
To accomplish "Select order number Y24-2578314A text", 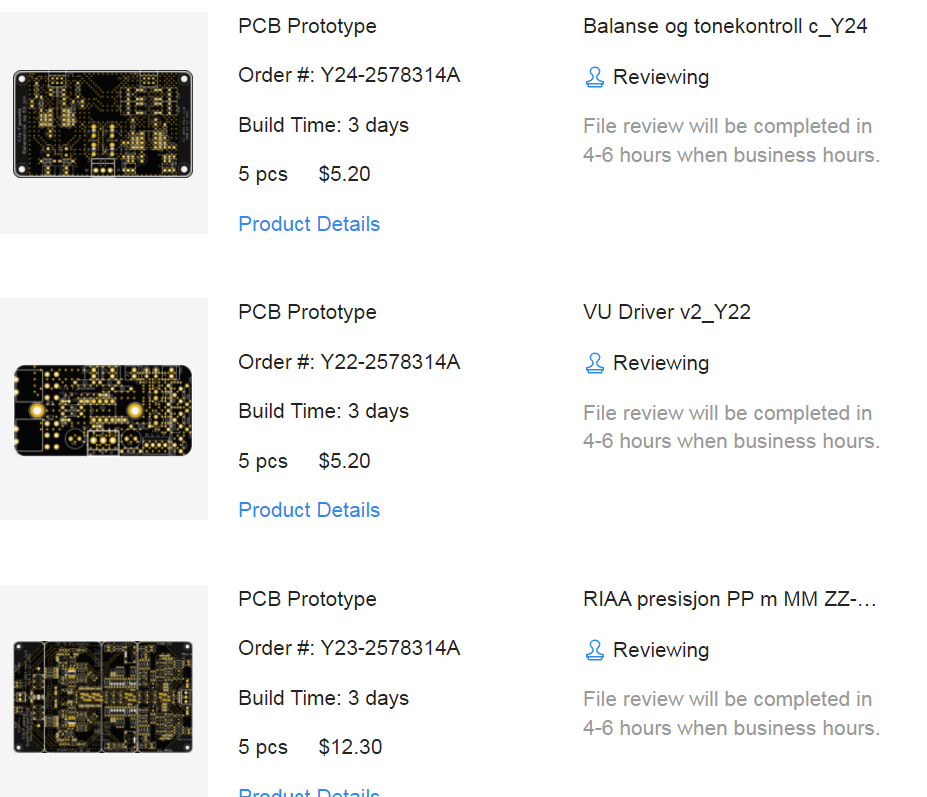I will (x=389, y=75).
